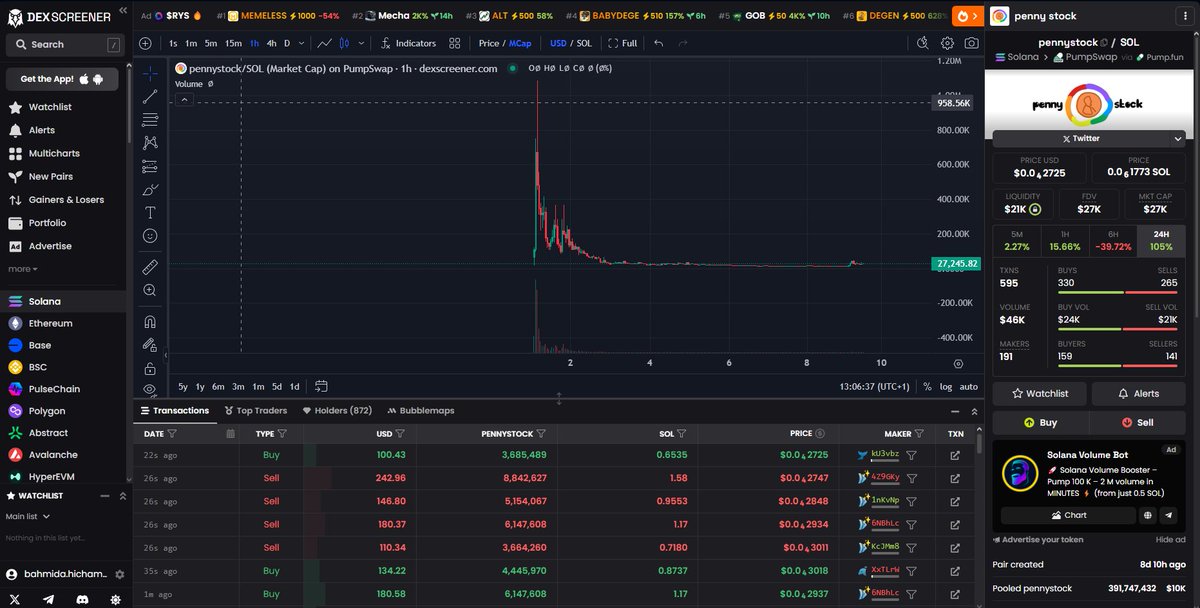The width and height of the screenshot is (1200, 608).
Task: Click the green Buy button
Action: pos(1040,422)
